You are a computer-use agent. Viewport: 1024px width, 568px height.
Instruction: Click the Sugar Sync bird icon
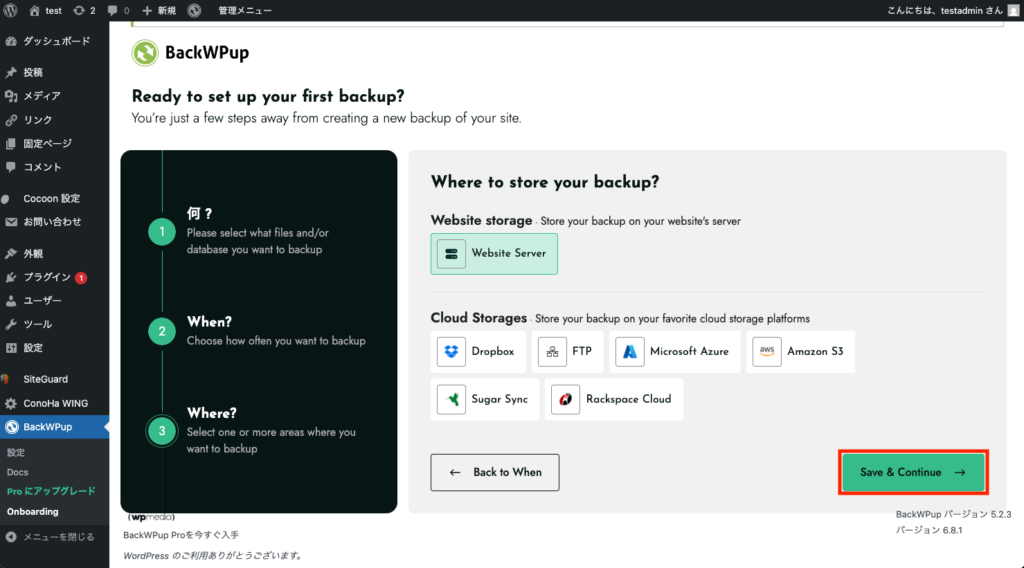[x=451, y=400]
